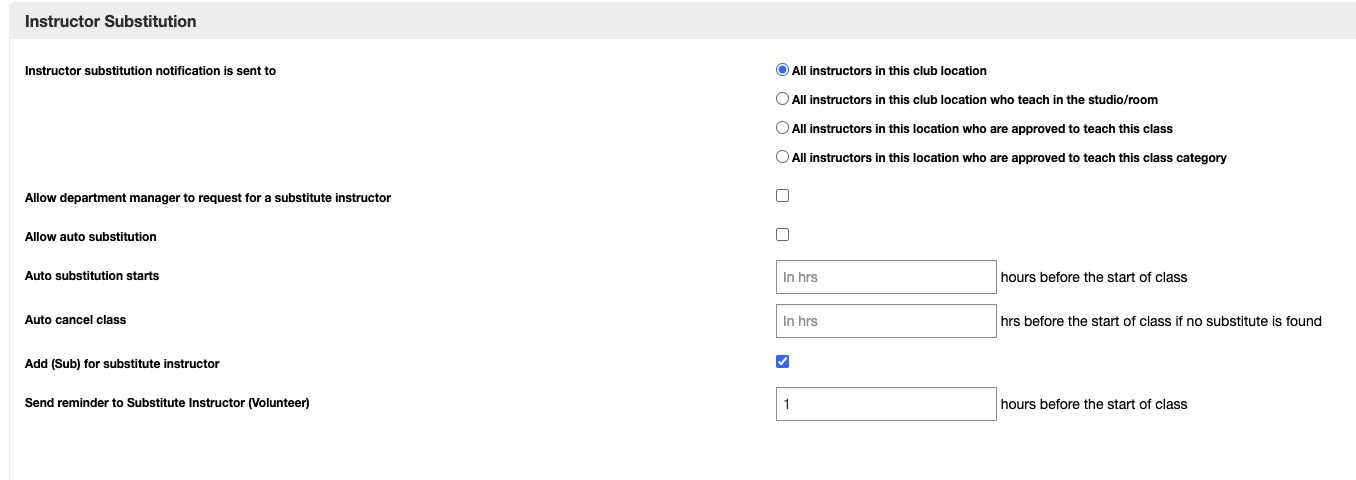Tick the Allow auto substitution checkbox
Screen dimensions: 1356x480
[x=783, y=235]
